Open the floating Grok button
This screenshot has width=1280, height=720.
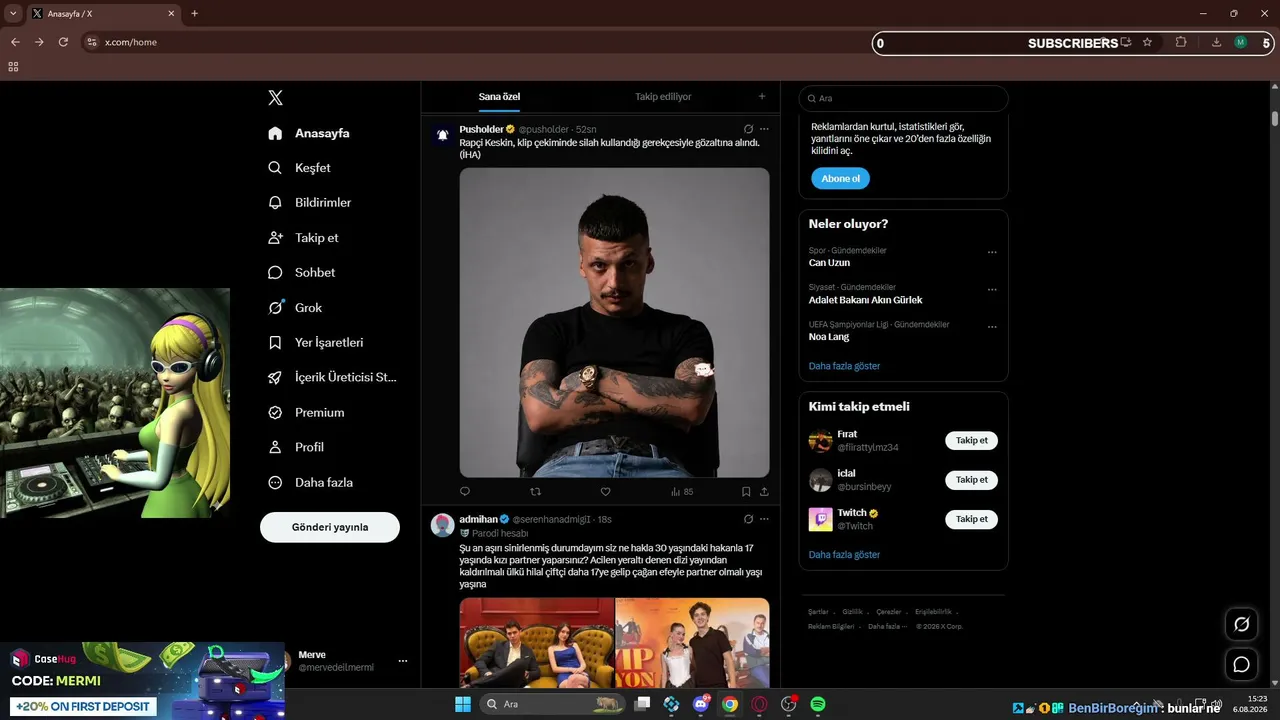1242,624
